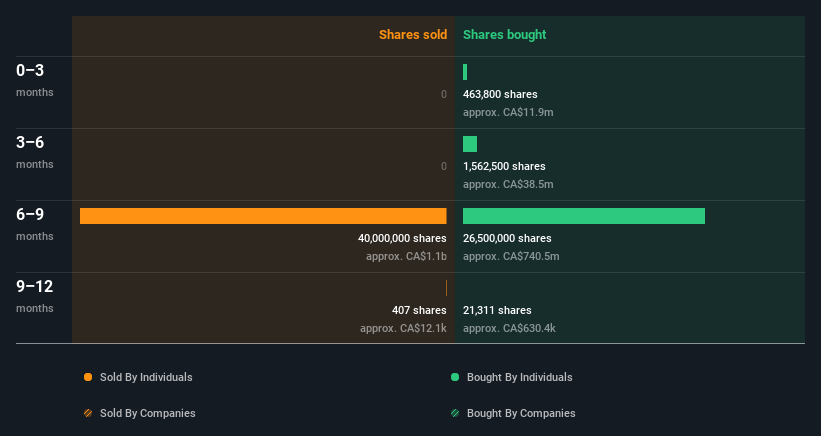This screenshot has height=436, width=821.
Task: Select the Bought By Companies legend label
Action: pos(521,413)
